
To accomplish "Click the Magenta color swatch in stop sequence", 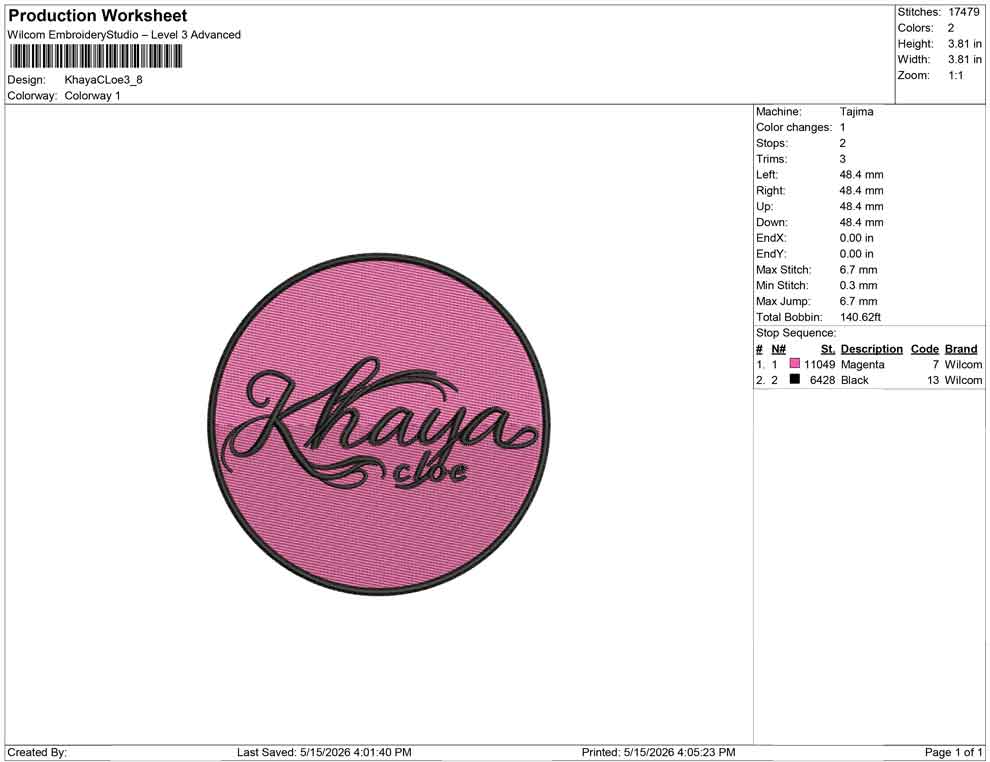I will tap(795, 364).
